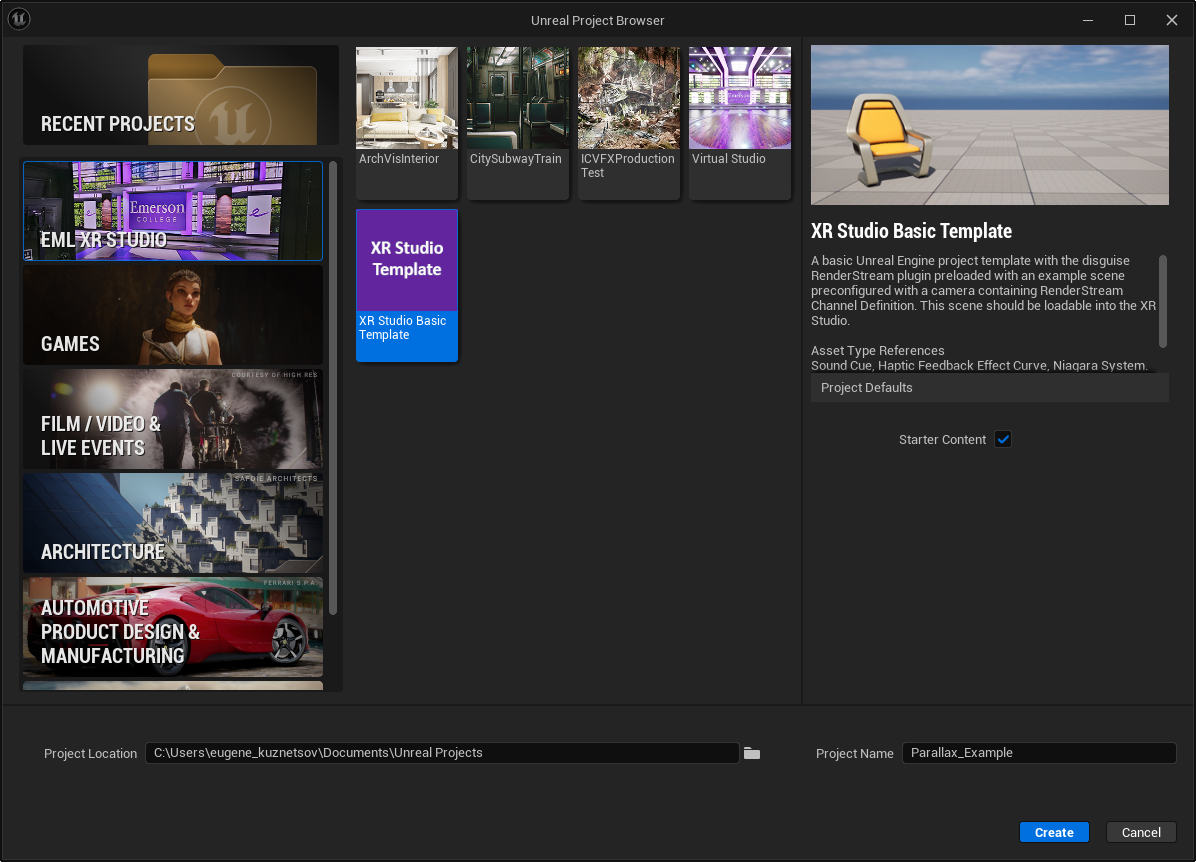Click the Asset Type References text
The height and width of the screenshot is (862, 1196).
point(877,351)
